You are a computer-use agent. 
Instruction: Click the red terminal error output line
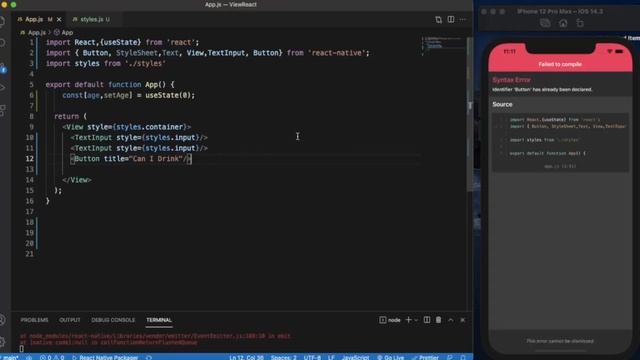click(x=155, y=336)
